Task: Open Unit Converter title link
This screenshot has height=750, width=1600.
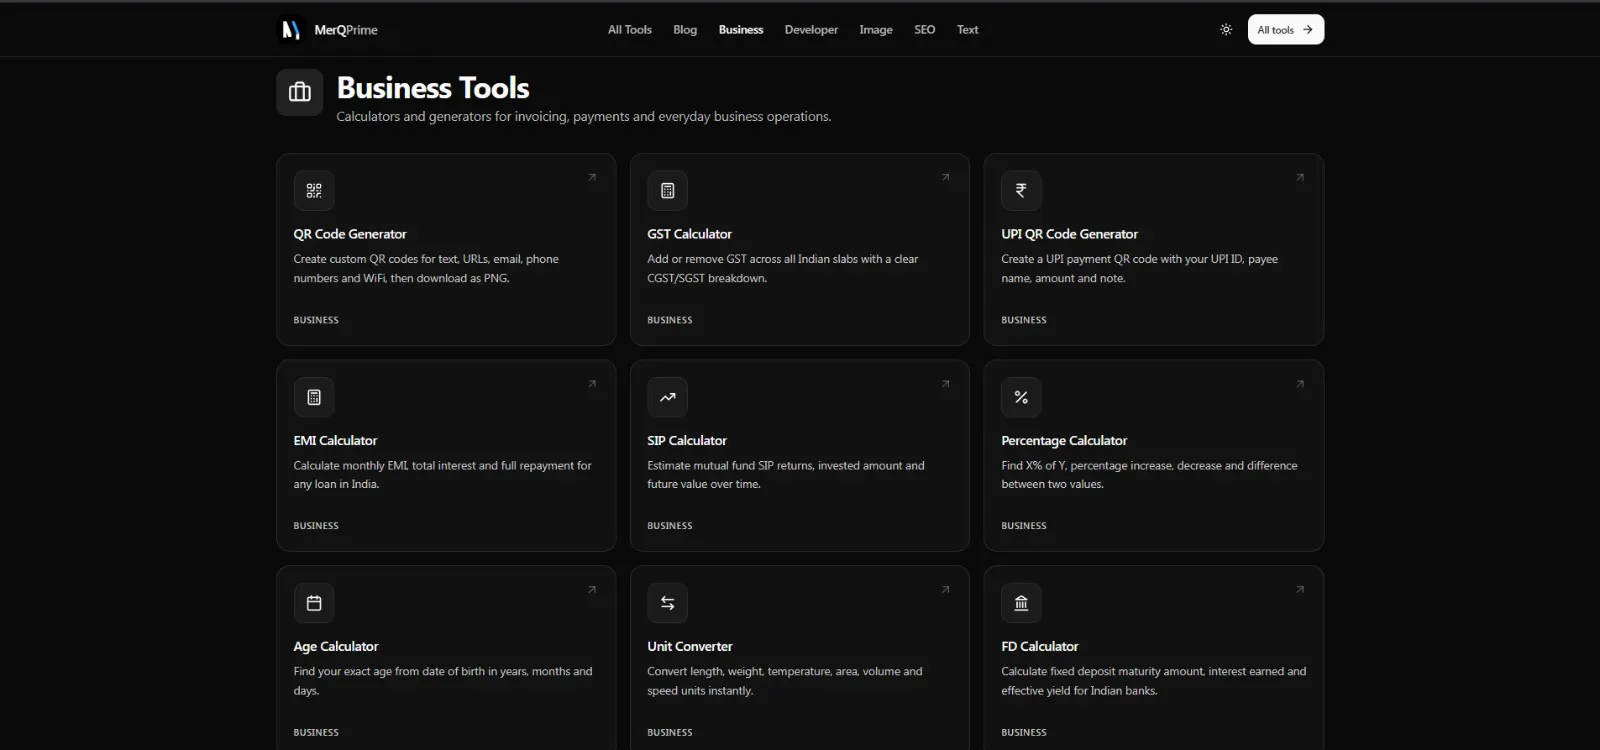Action: [x=690, y=646]
